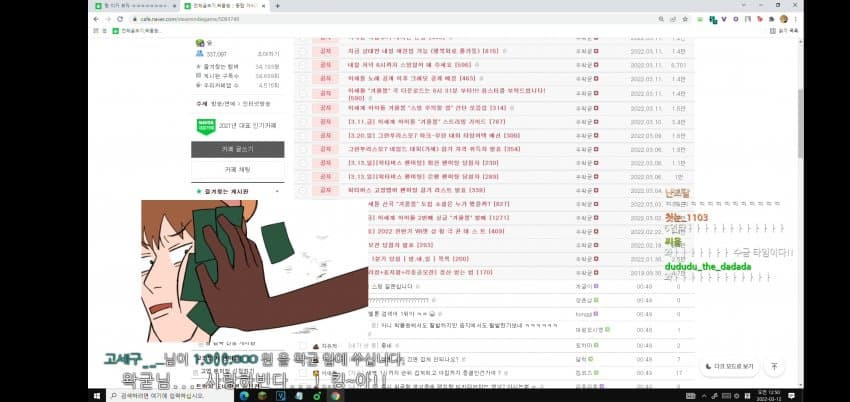Screen dimensions: 850x402
Task: Tick the checkbox for notice row [230]
Action: (302, 163)
